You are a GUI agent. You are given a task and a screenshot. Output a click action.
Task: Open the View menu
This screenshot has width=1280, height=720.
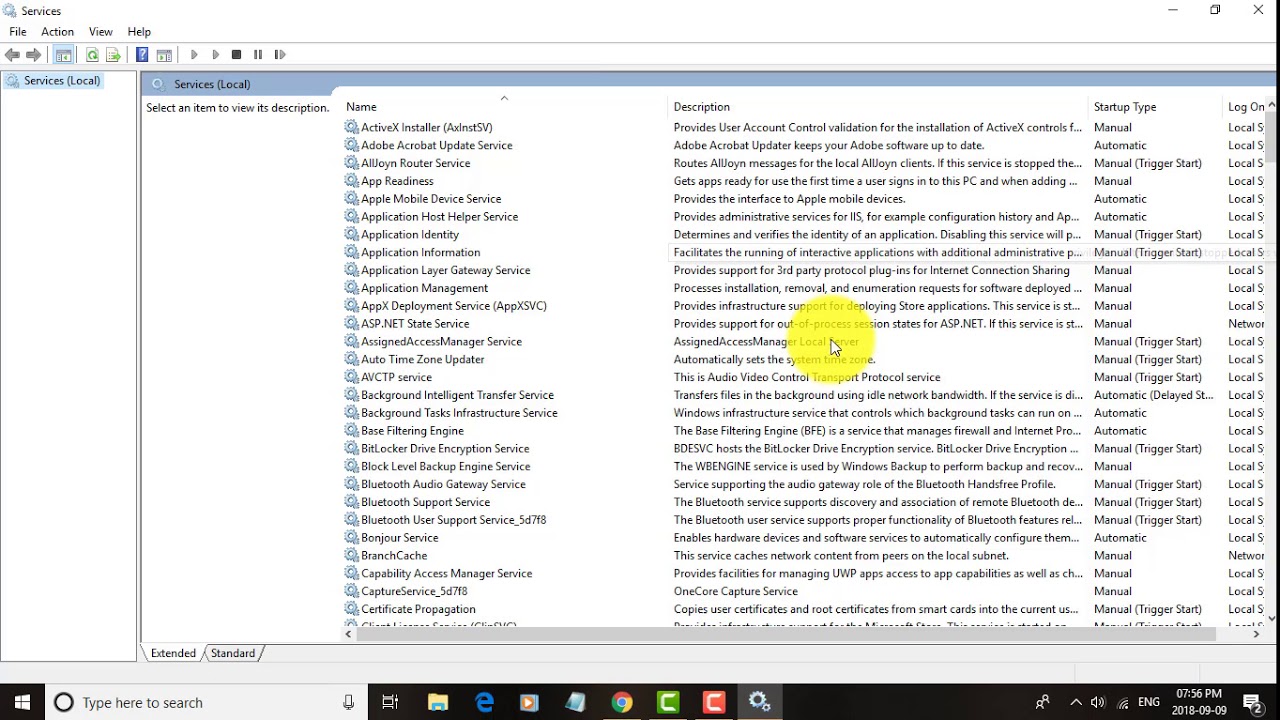click(101, 32)
